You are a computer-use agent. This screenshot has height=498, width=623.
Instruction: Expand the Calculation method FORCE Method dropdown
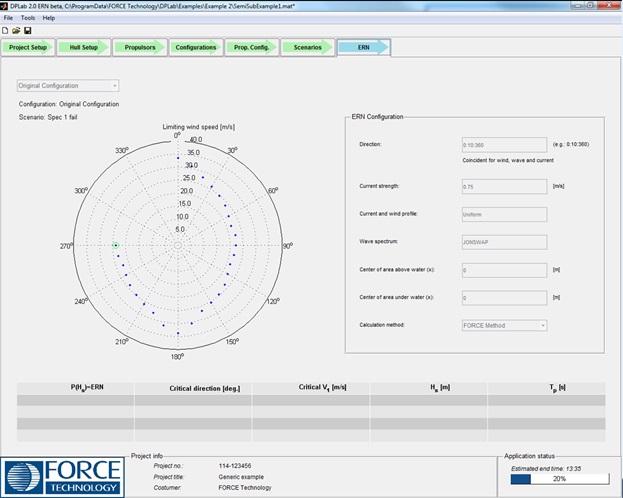point(504,326)
